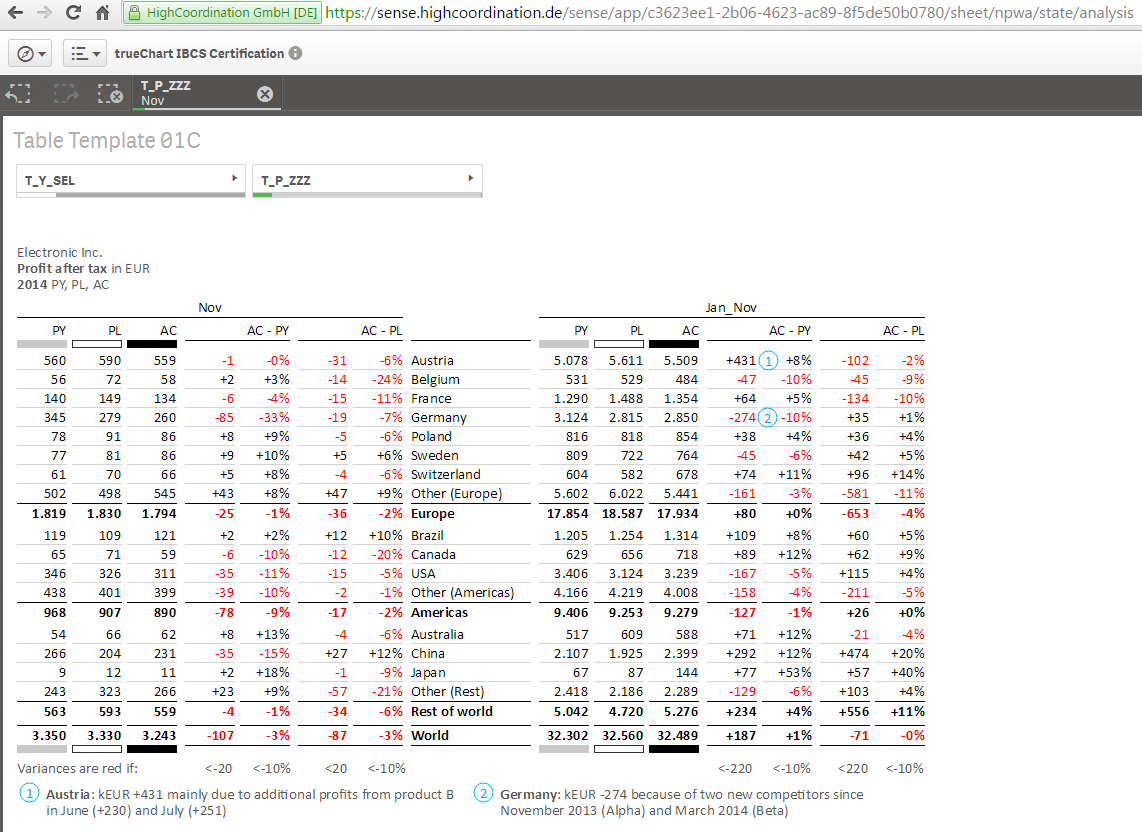This screenshot has width=1142, height=832.
Task: Click comment marker 1 in Austria row
Action: [x=768, y=361]
